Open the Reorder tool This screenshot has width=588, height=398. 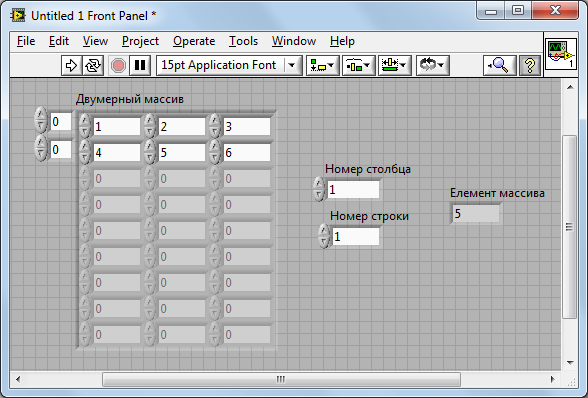pos(432,66)
